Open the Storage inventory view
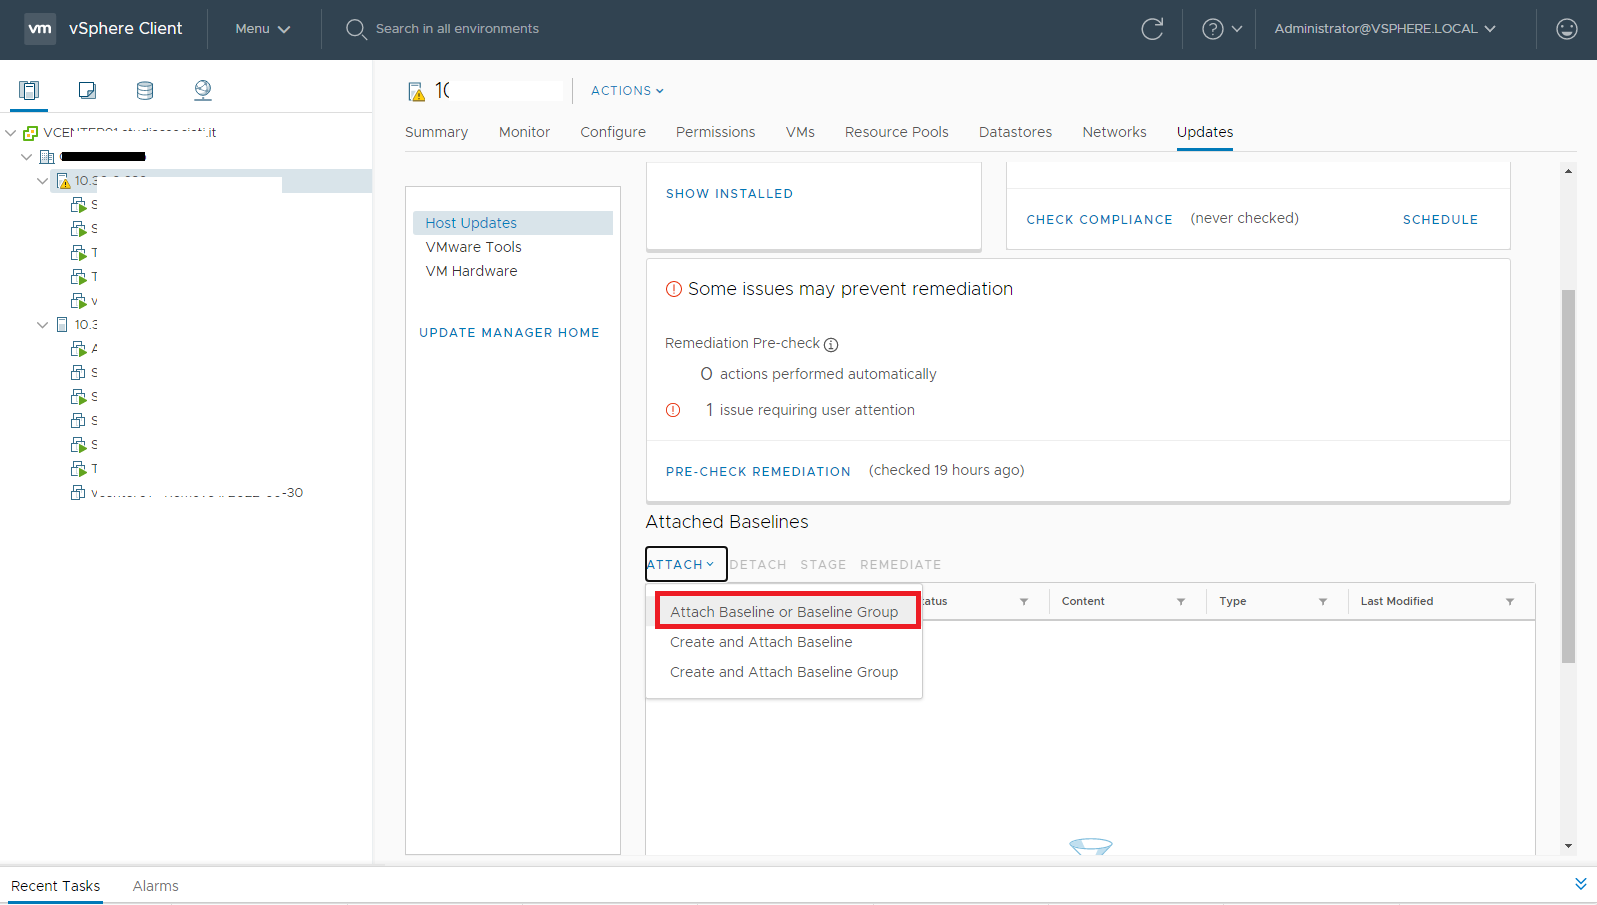 [145, 90]
